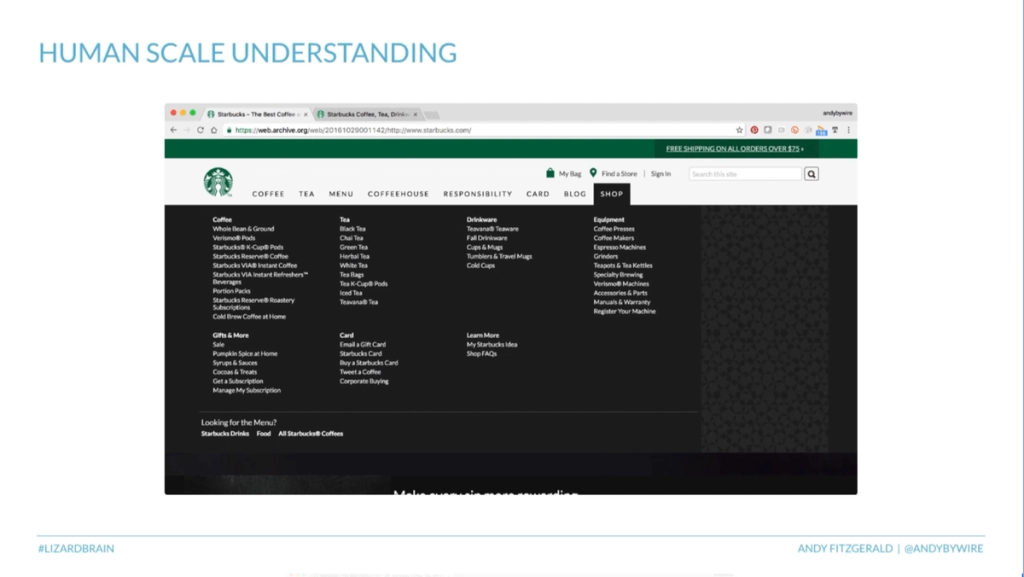Viewport: 1024px width, 577px height.
Task: Open the Shop FAQs link
Action: pyautogui.click(x=481, y=354)
